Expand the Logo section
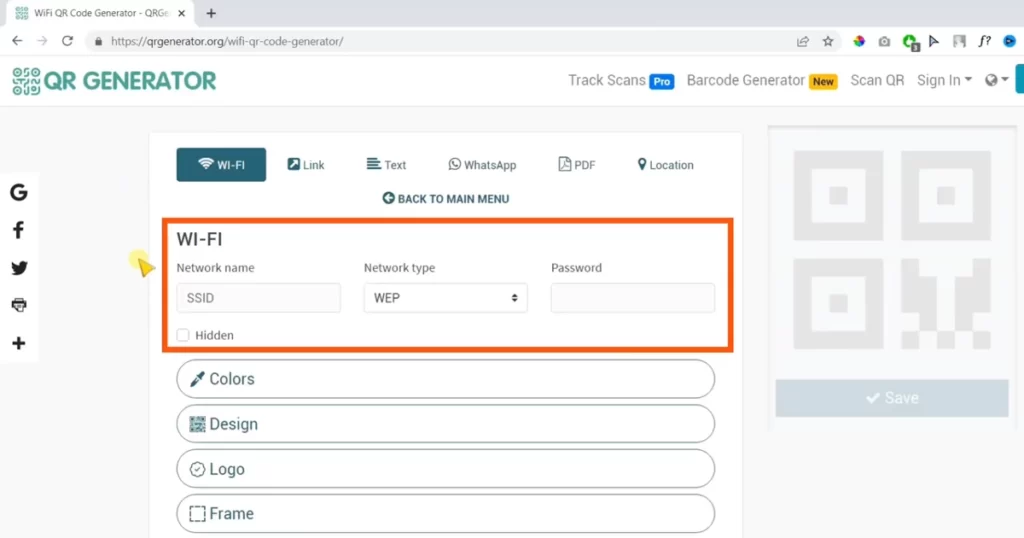 (445, 469)
